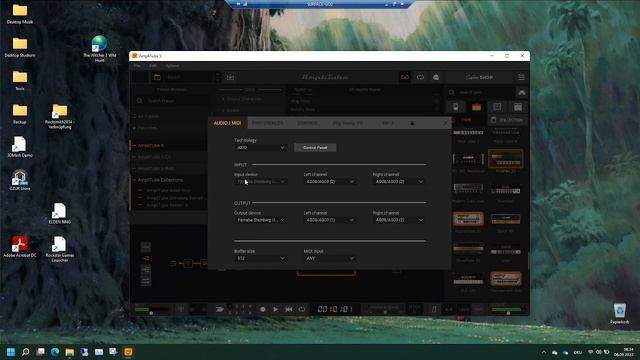Open taskbar search magnifier
This screenshot has height=360, width=640.
click(x=26, y=352)
